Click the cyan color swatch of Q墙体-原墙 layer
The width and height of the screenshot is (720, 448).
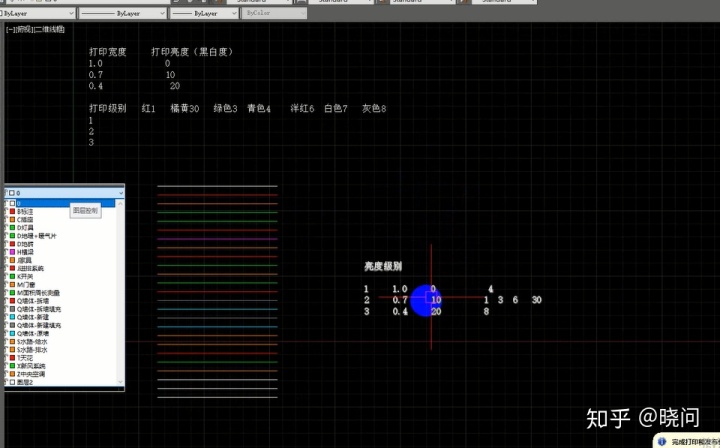[x=12, y=333]
